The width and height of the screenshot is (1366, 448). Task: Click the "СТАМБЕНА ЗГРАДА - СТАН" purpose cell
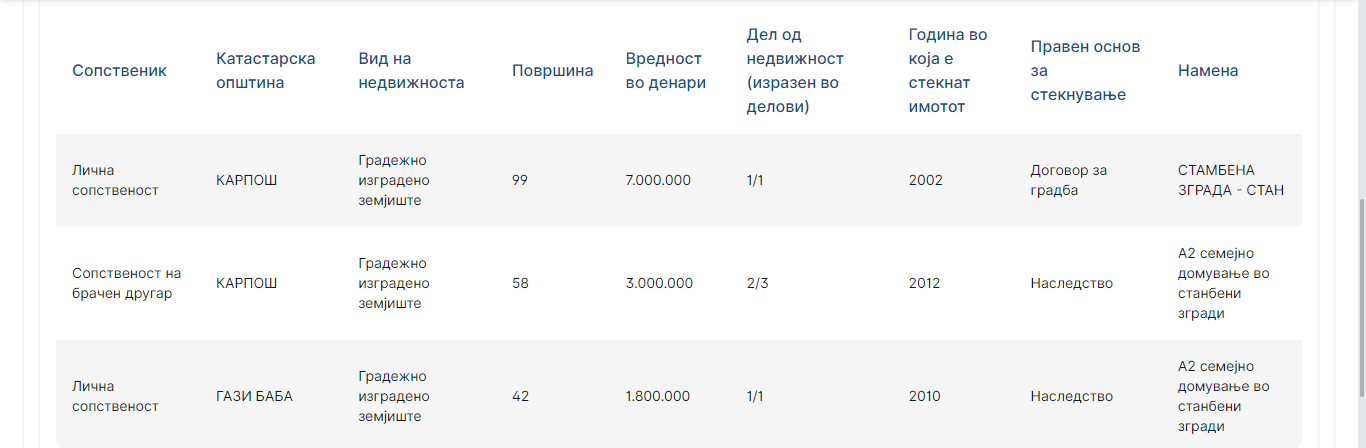point(1231,180)
